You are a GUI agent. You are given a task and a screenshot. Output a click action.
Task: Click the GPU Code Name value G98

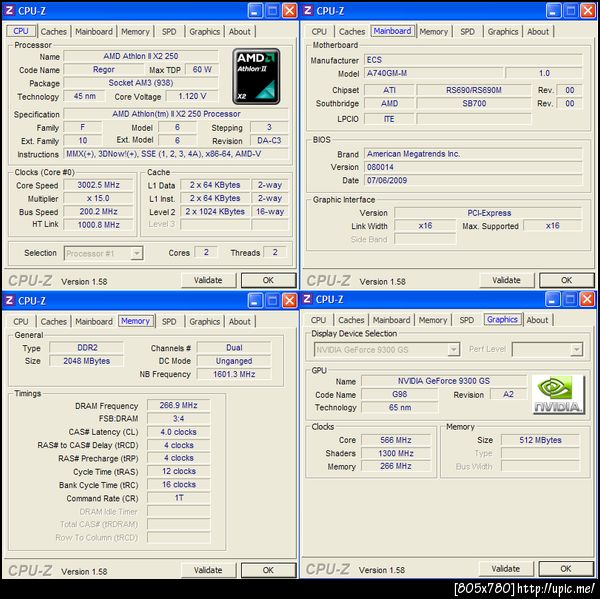(x=399, y=394)
